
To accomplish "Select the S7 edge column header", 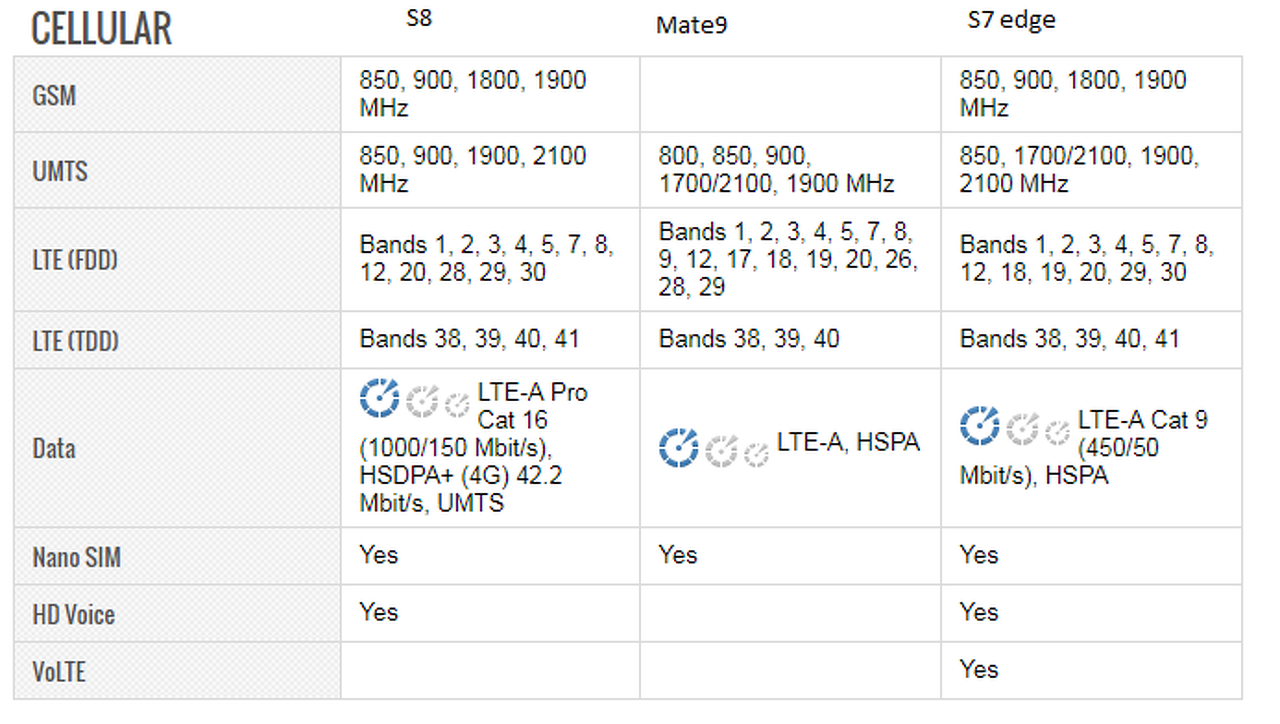I will 1011,20.
